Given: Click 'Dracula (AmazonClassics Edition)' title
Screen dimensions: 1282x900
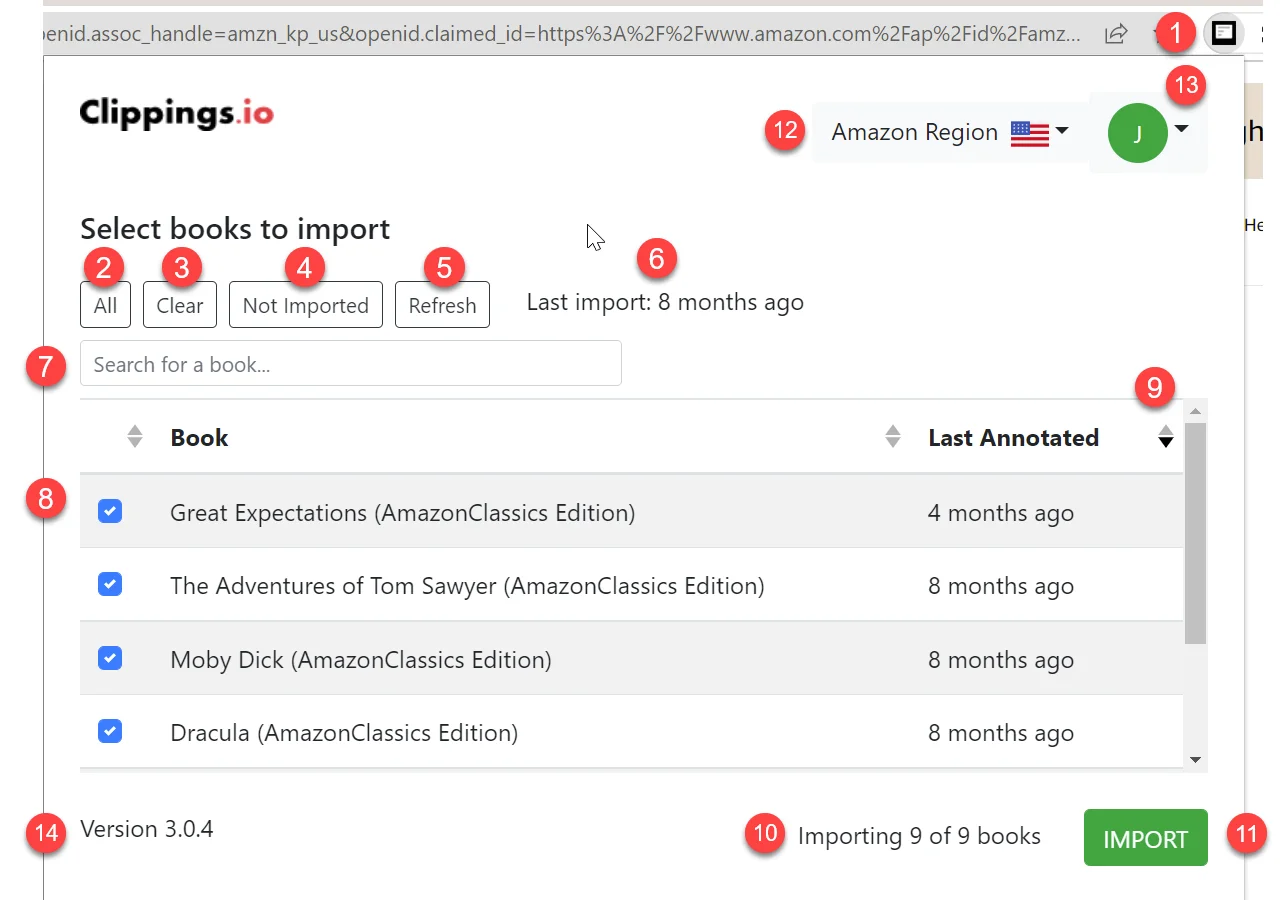Looking at the screenshot, I should click(x=344, y=733).
